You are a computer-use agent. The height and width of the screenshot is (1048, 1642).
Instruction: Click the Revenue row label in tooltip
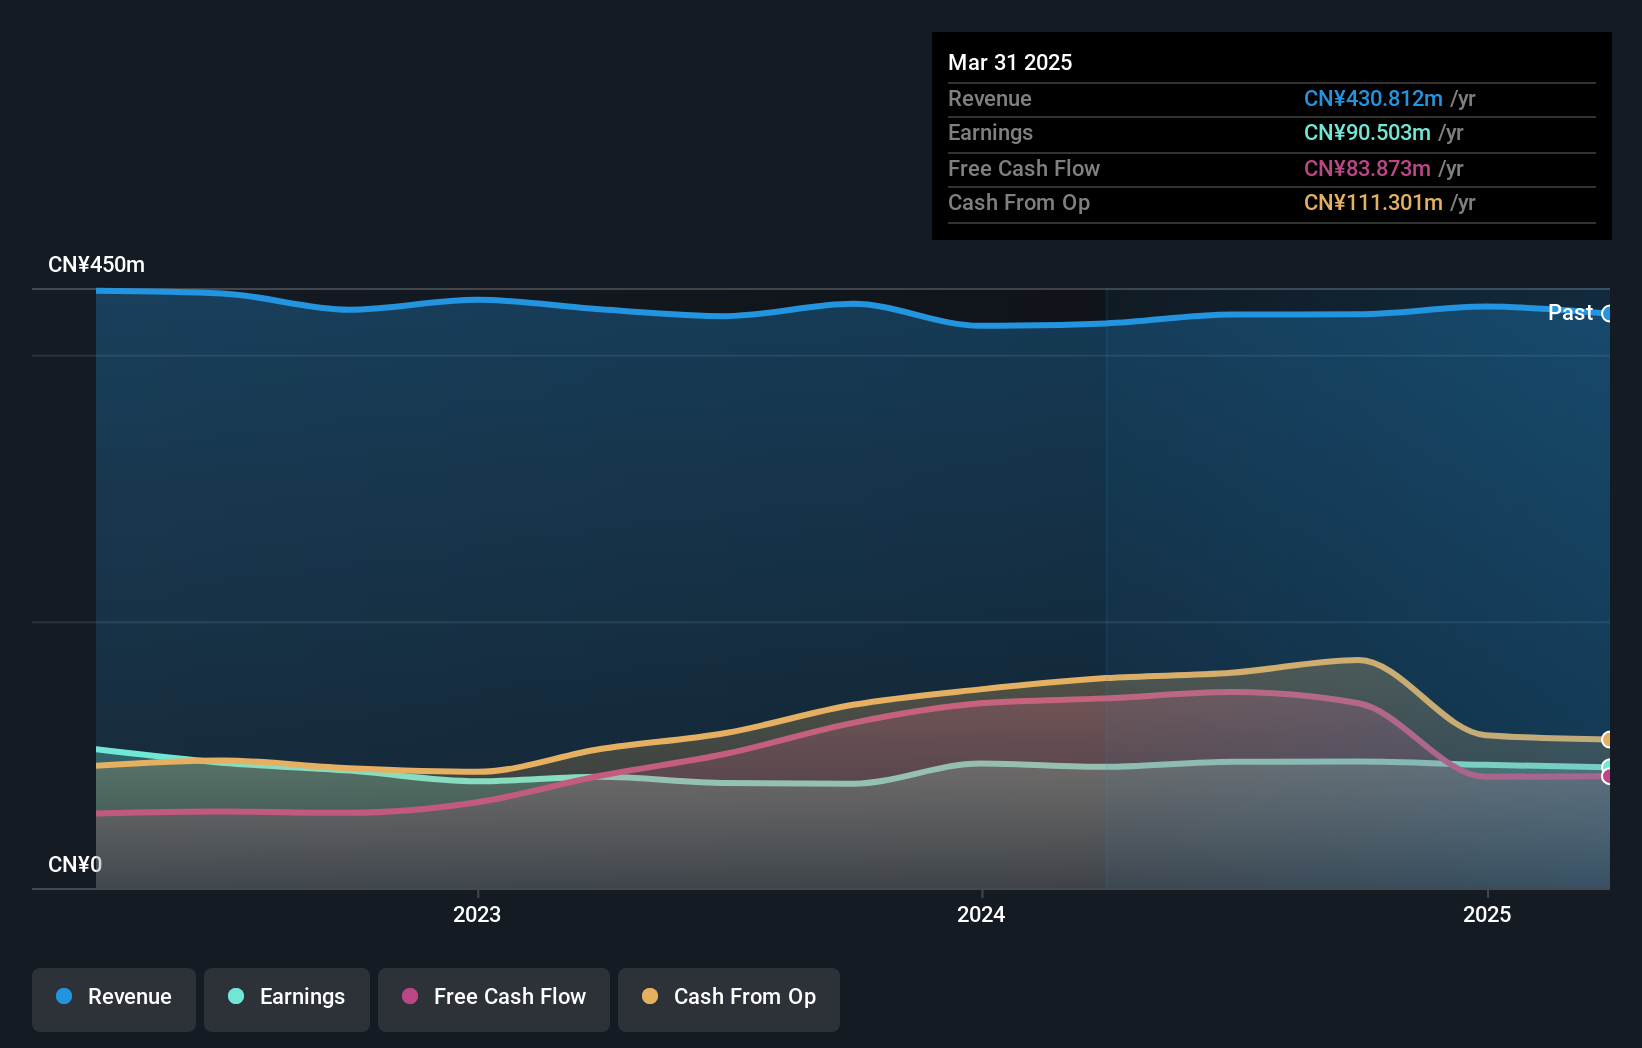tap(990, 98)
